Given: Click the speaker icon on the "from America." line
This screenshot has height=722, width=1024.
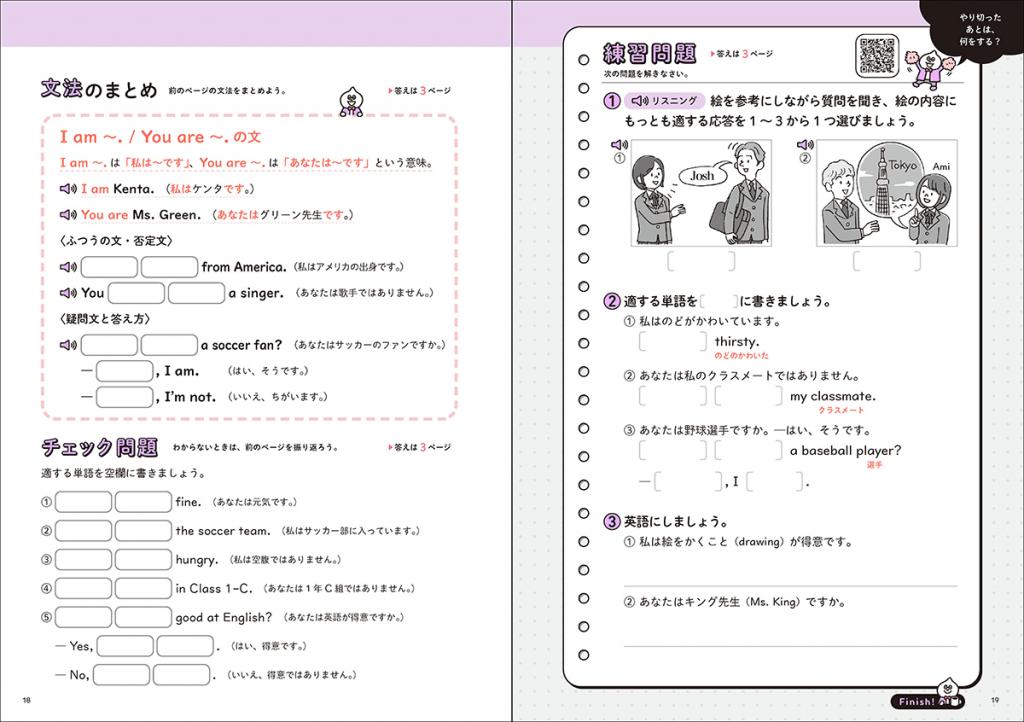Looking at the screenshot, I should 68,267.
